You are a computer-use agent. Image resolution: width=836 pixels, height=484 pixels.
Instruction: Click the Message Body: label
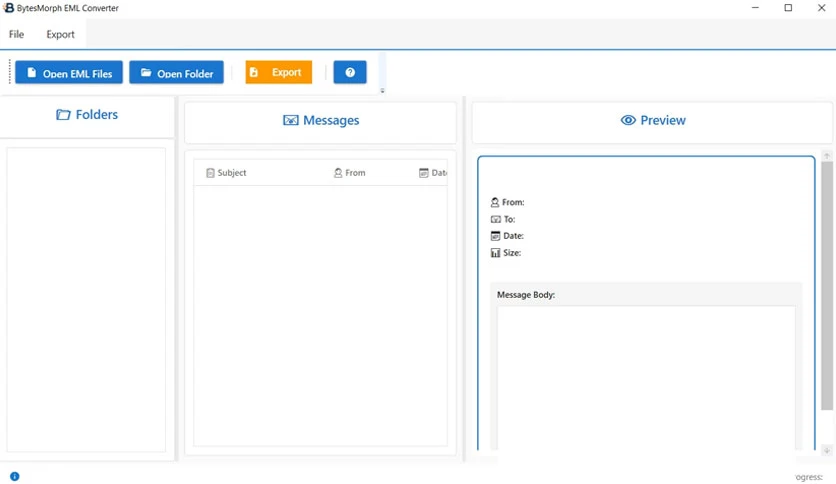(x=526, y=295)
